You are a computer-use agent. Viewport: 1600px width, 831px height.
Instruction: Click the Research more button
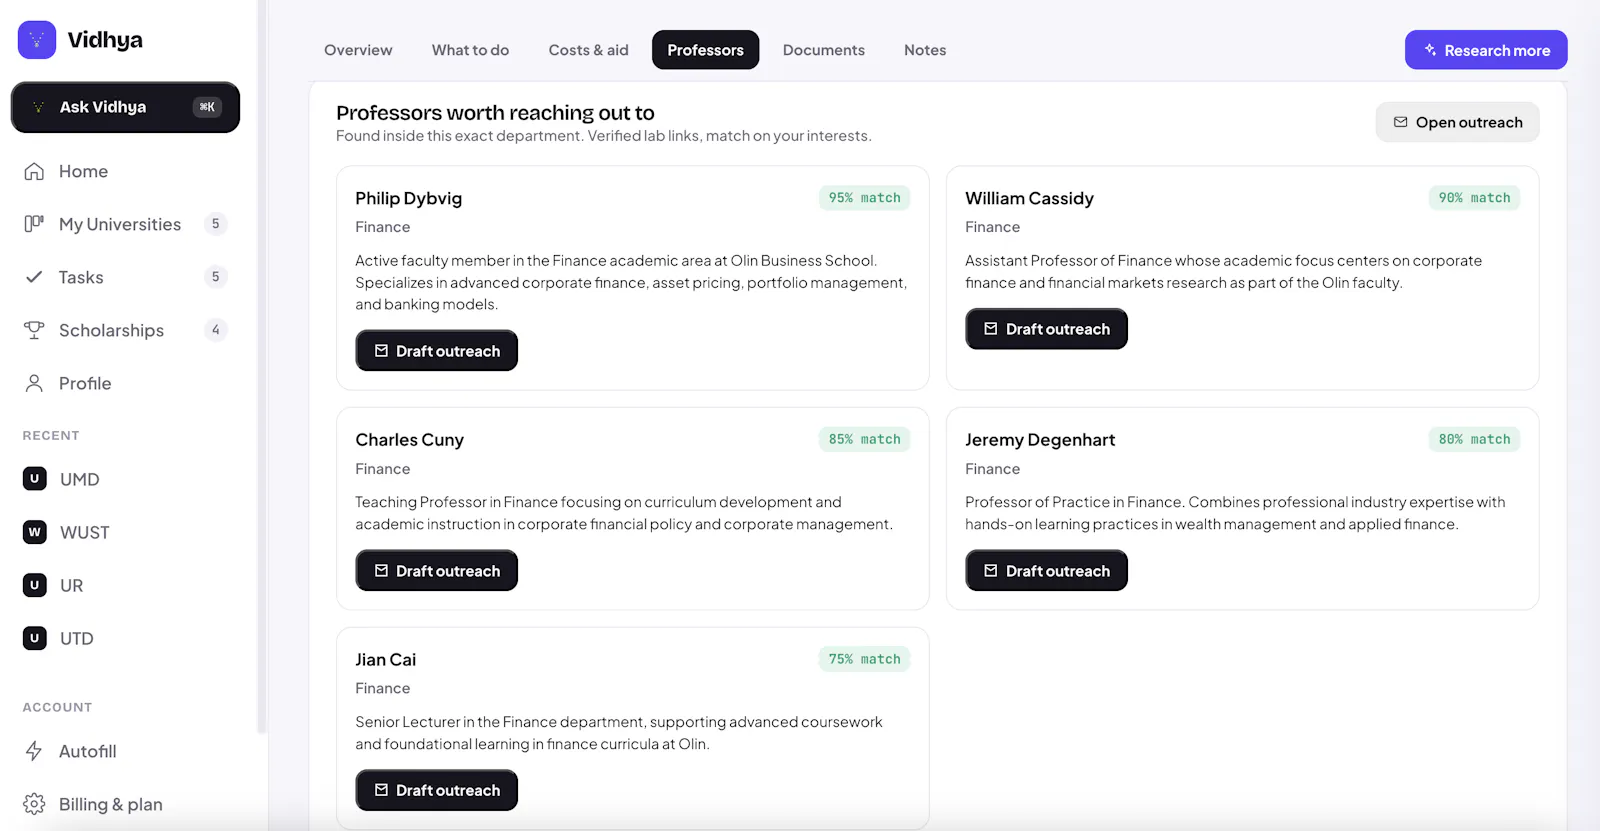[x=1486, y=50]
